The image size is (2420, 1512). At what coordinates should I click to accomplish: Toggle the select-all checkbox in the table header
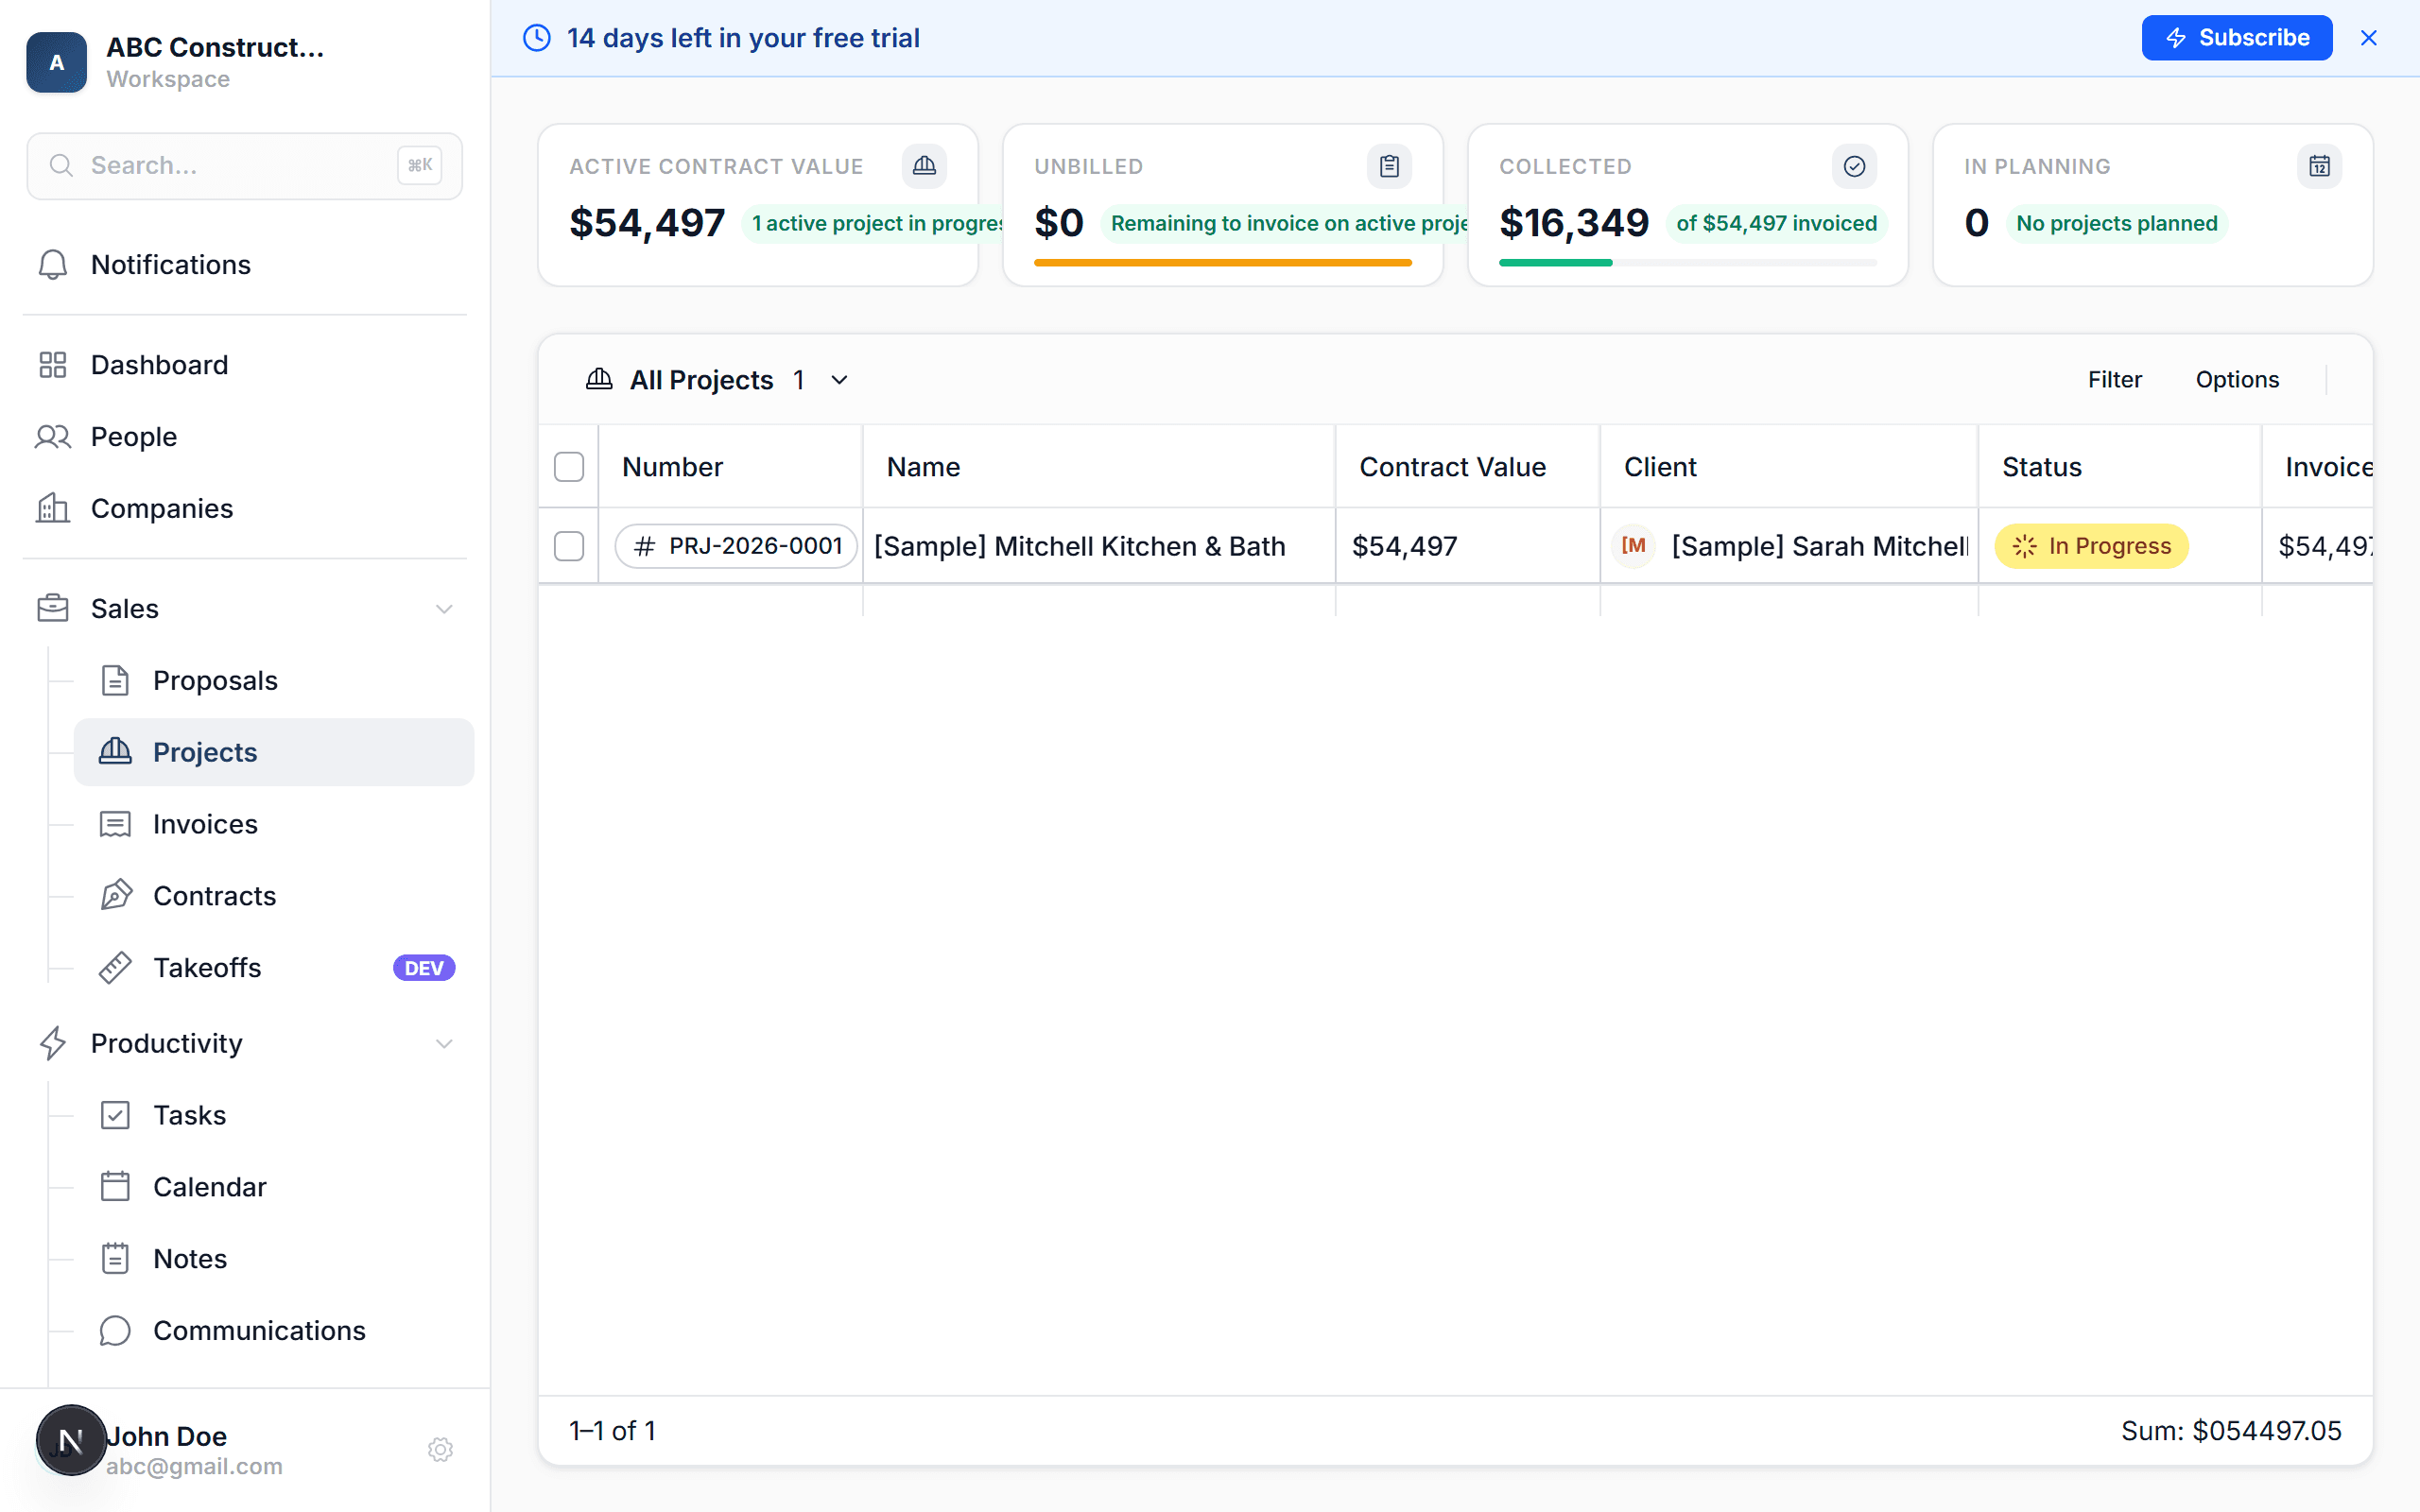pyautogui.click(x=569, y=466)
